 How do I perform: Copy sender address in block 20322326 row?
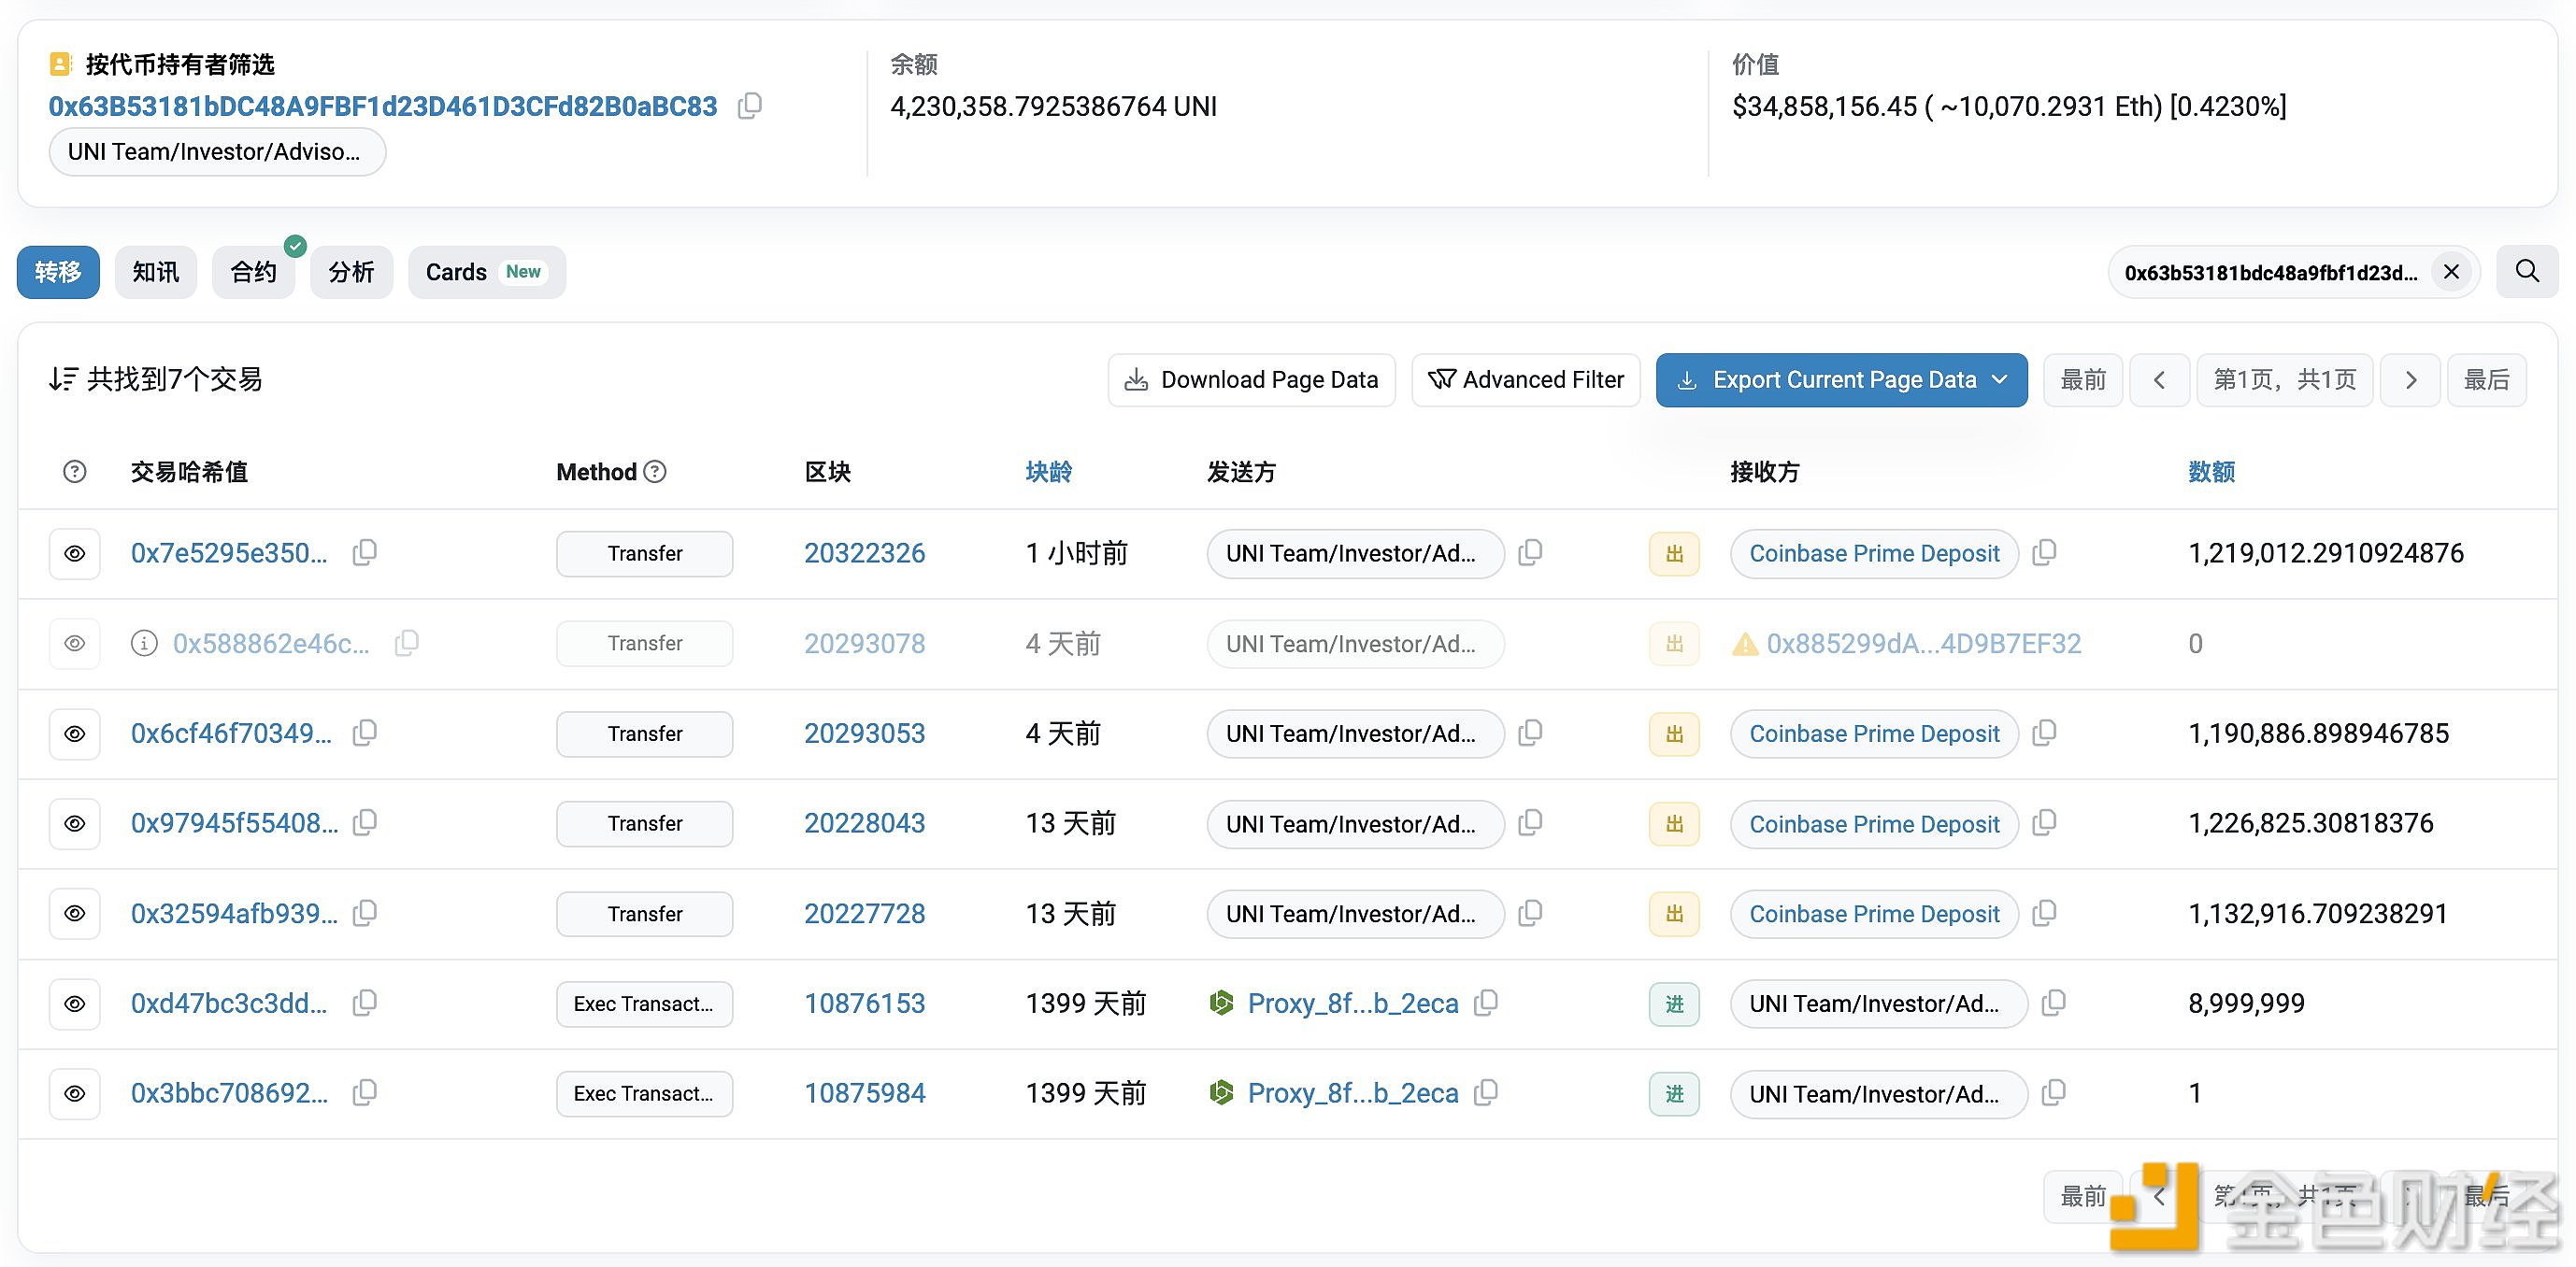(1530, 552)
